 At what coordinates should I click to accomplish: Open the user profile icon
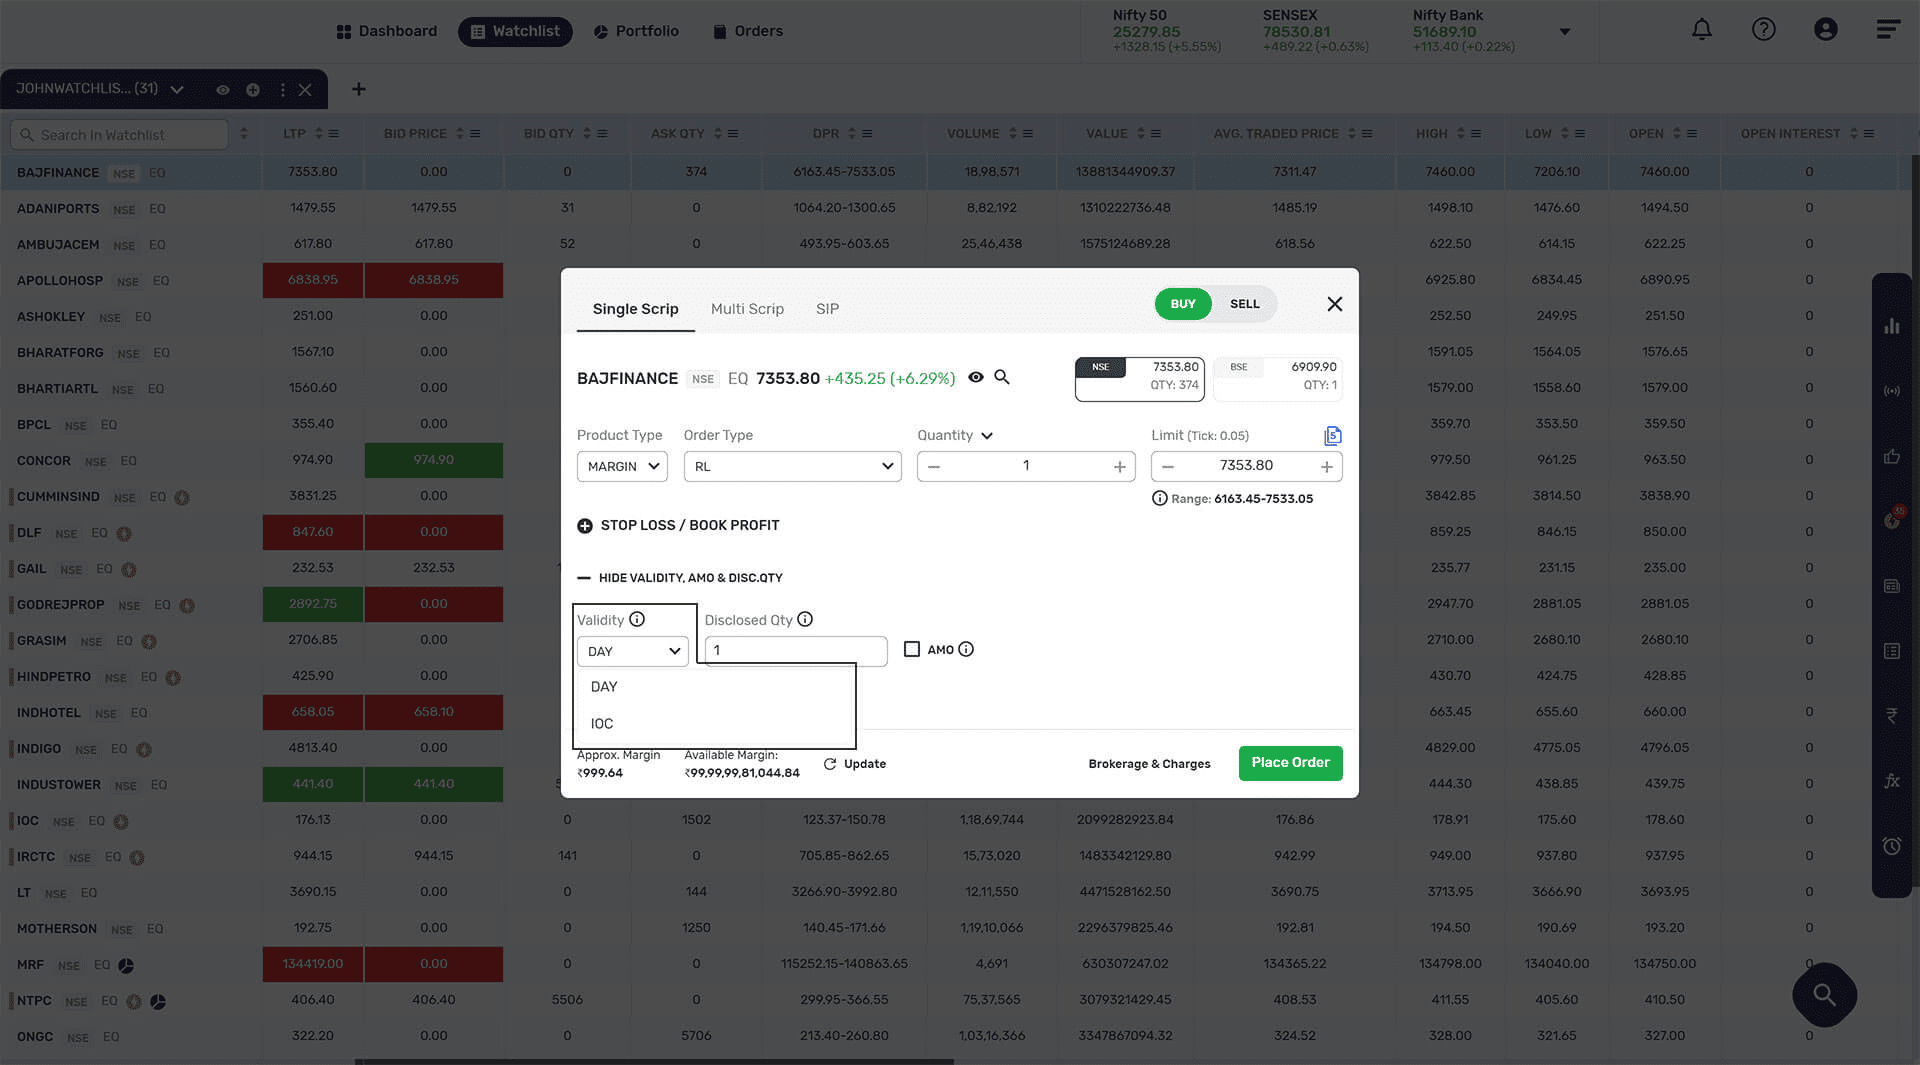click(x=1825, y=30)
